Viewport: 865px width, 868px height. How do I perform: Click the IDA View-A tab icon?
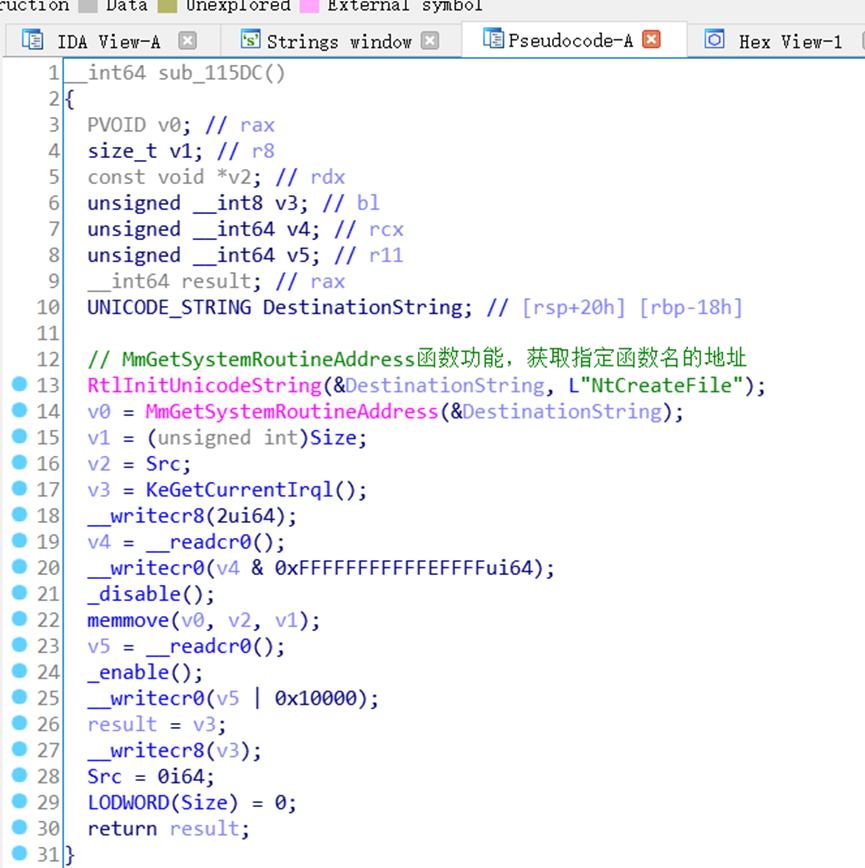coord(33,40)
